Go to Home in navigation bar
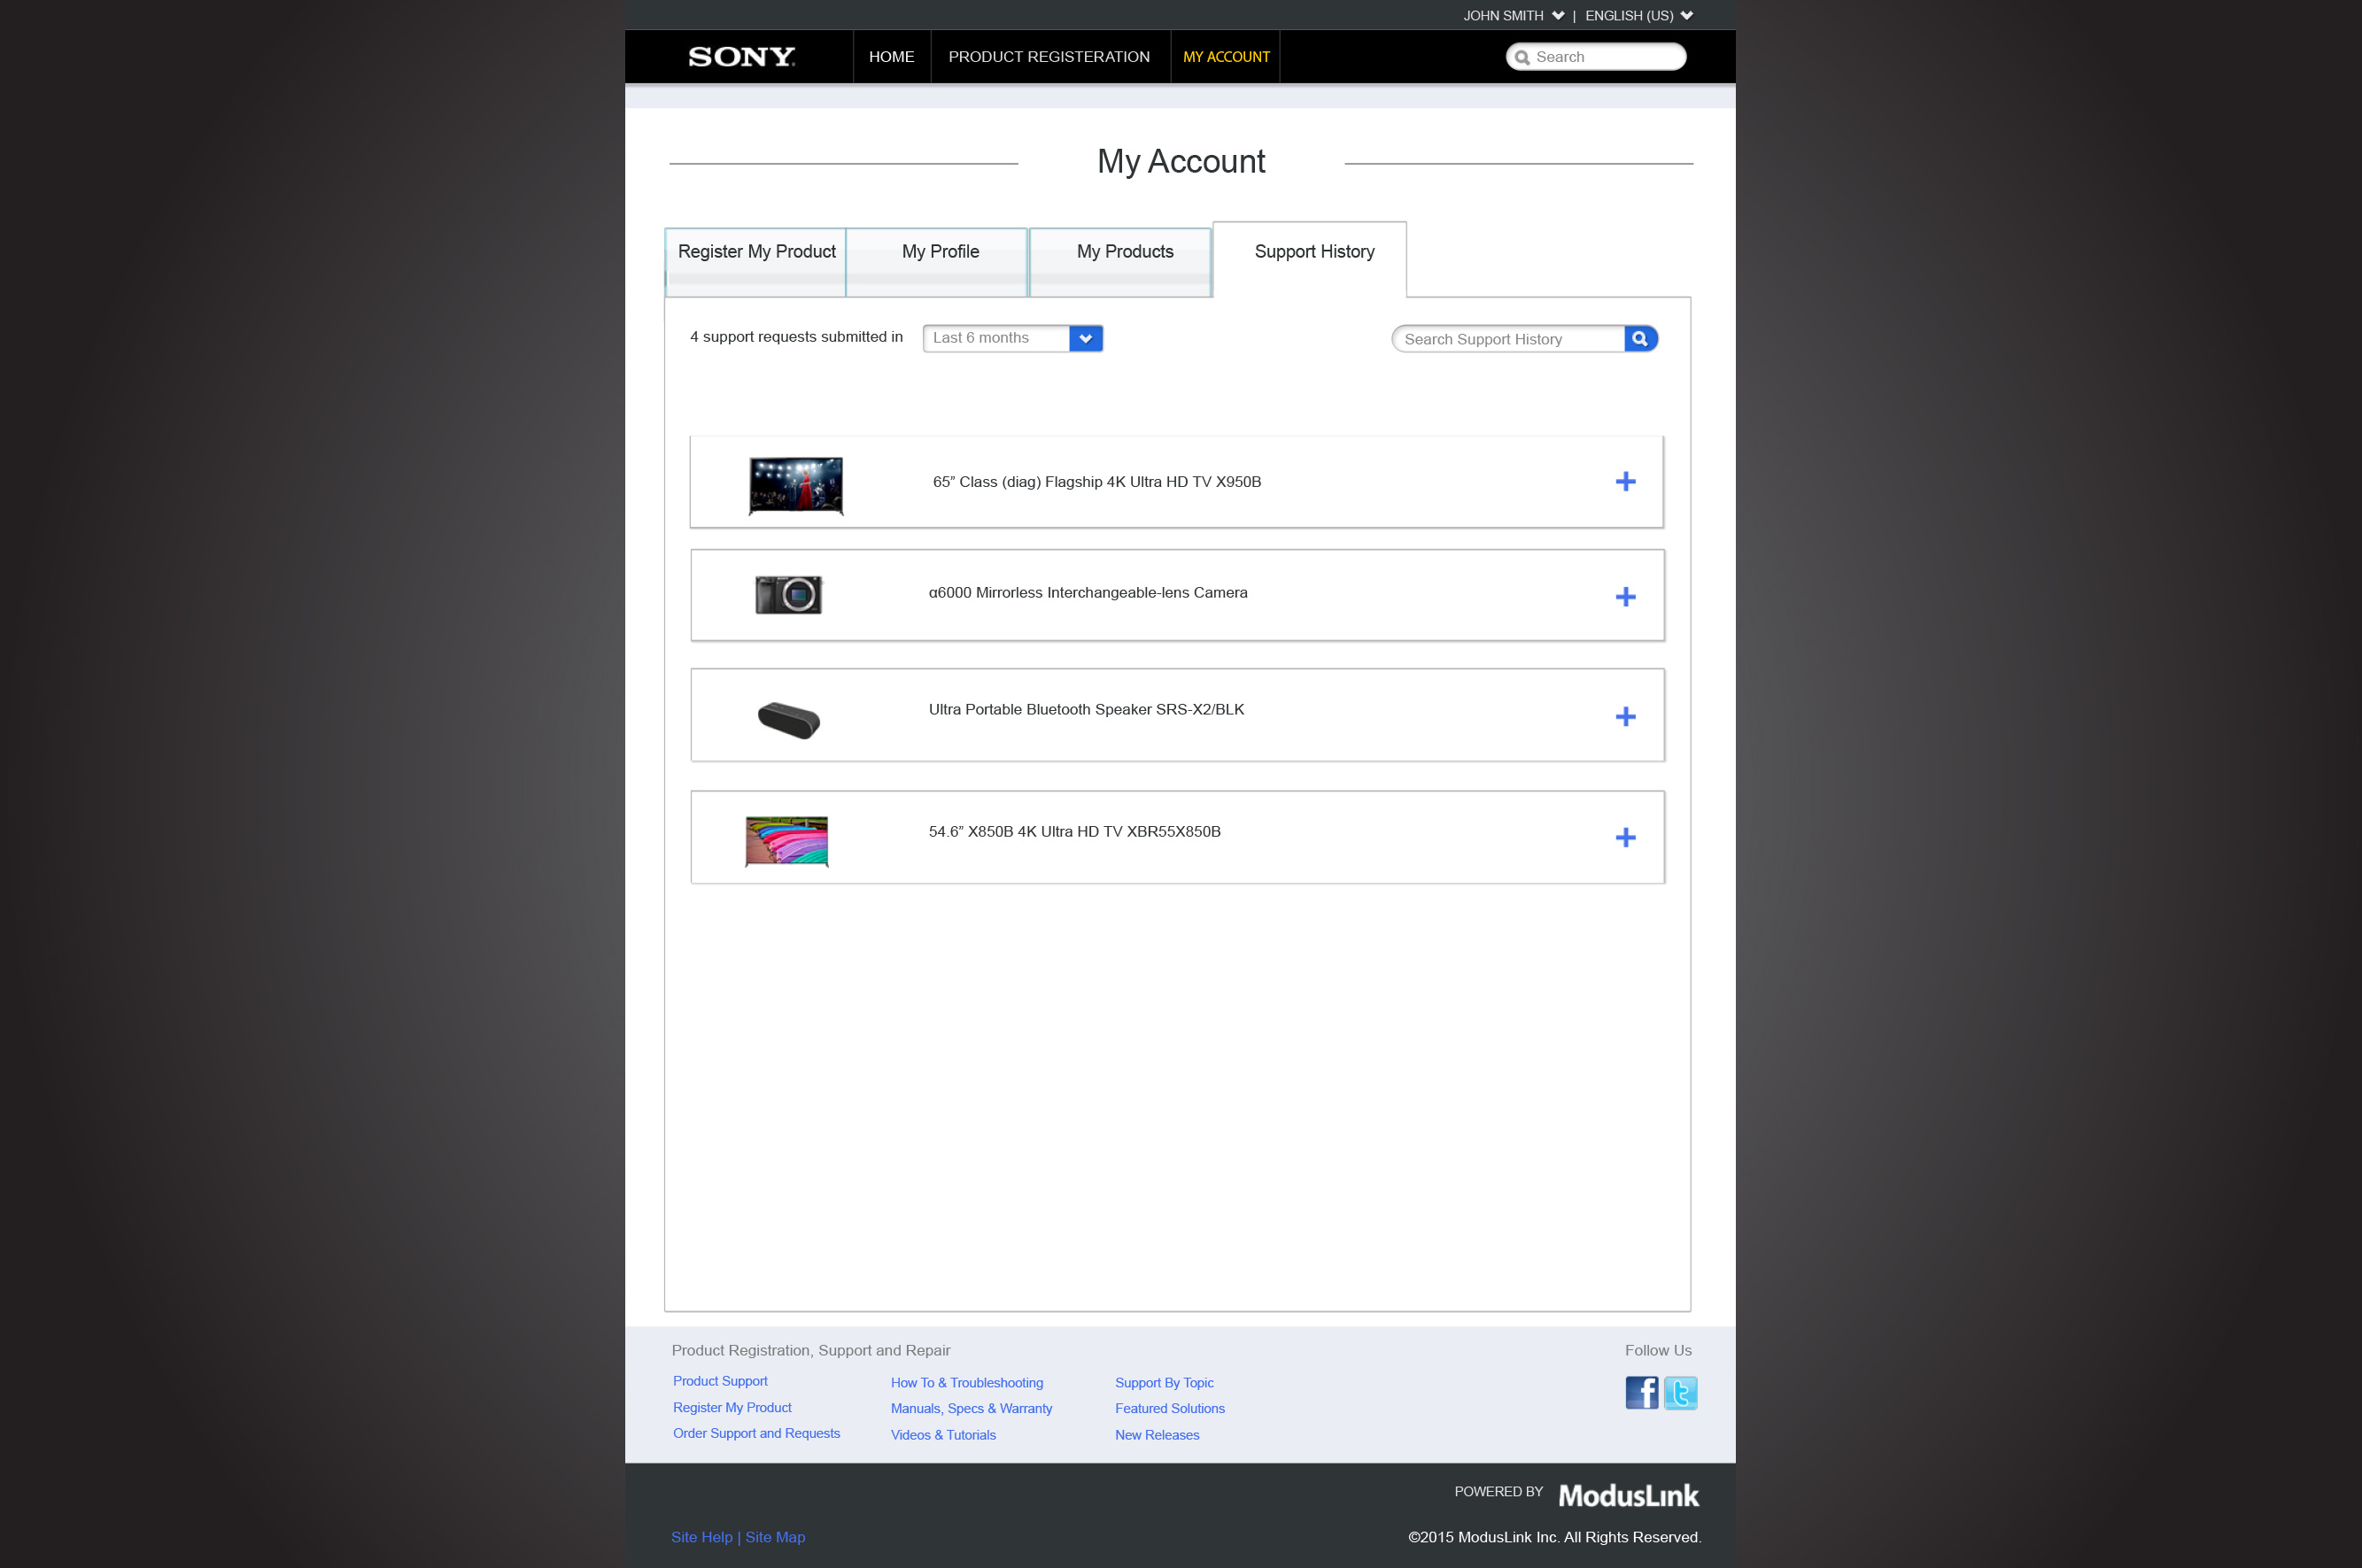 891,57
